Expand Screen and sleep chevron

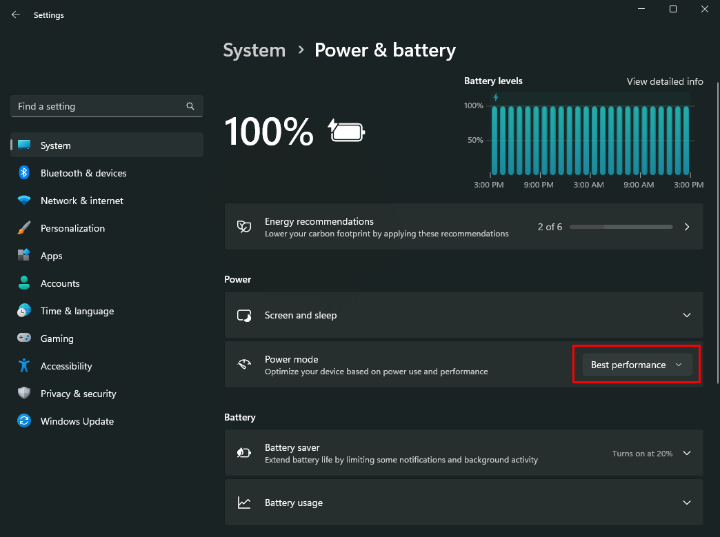point(686,315)
